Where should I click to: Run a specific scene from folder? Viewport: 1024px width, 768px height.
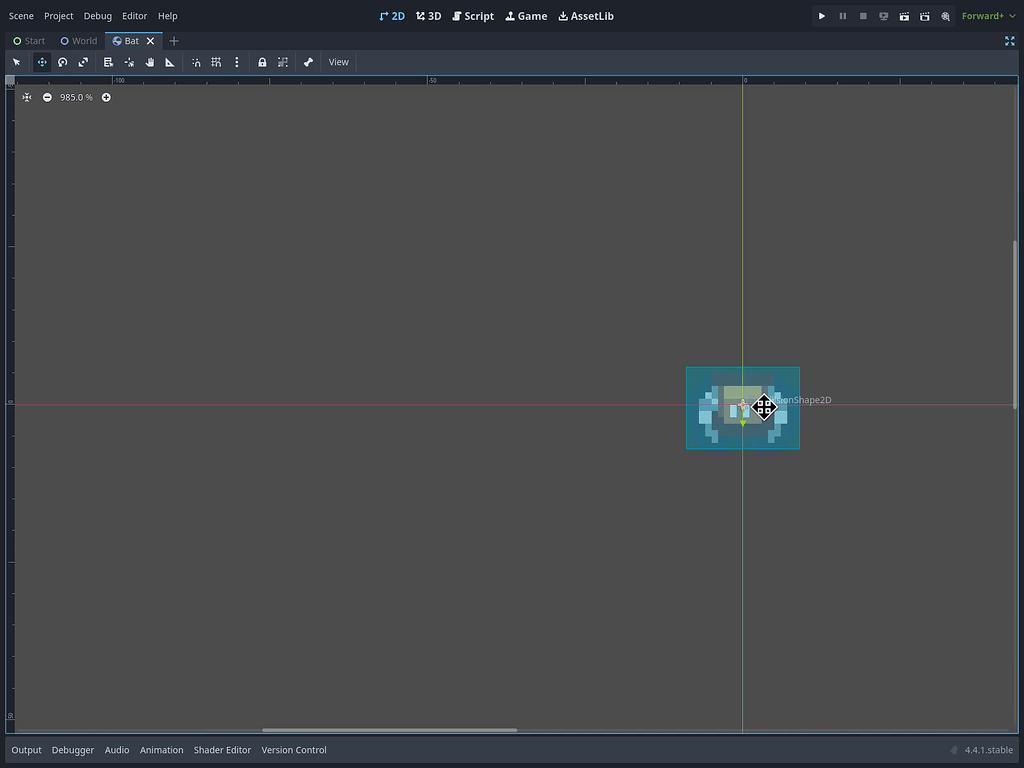[925, 16]
